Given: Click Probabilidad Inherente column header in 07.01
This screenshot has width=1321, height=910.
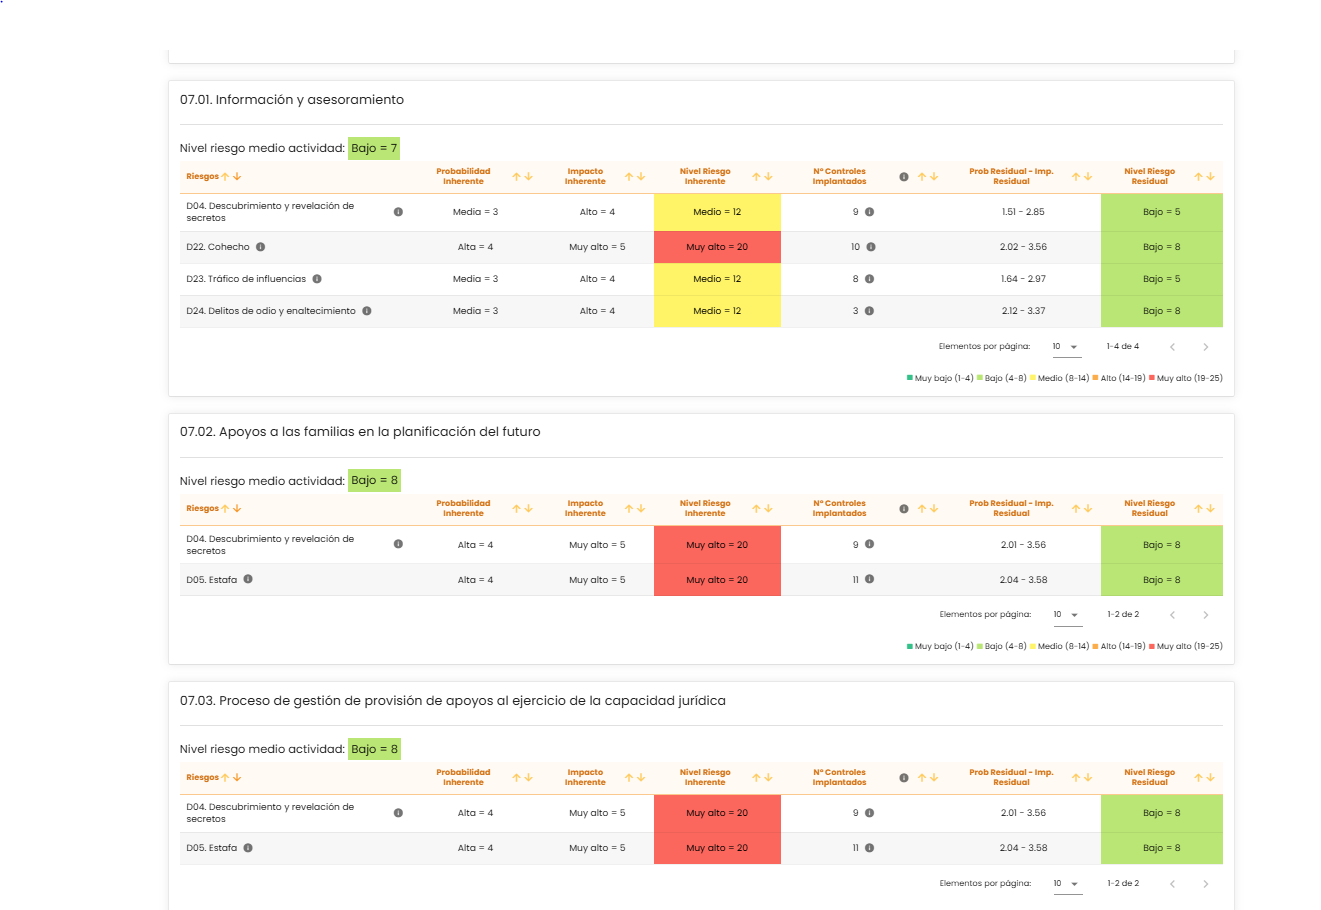Looking at the screenshot, I should pyautogui.click(x=463, y=177).
